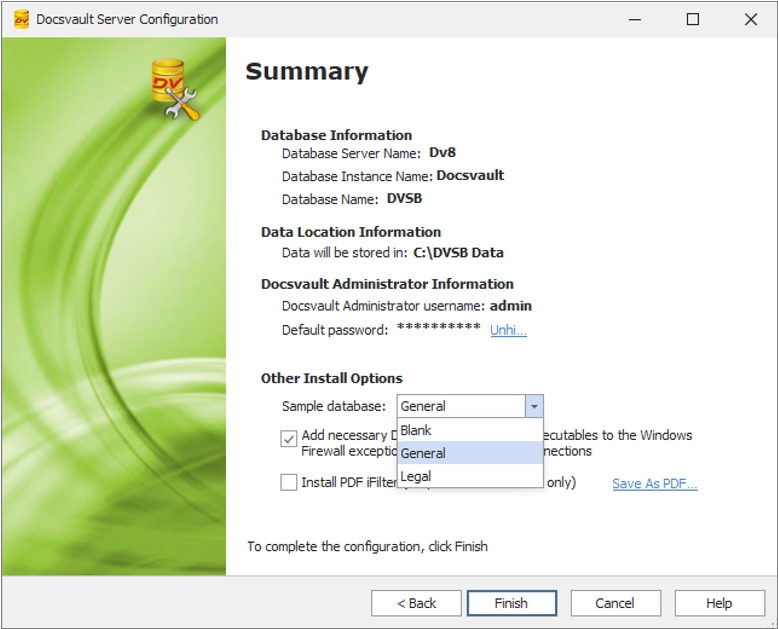The image size is (778, 629).
Task: Cancel the server configuration wizard
Action: coord(615,603)
